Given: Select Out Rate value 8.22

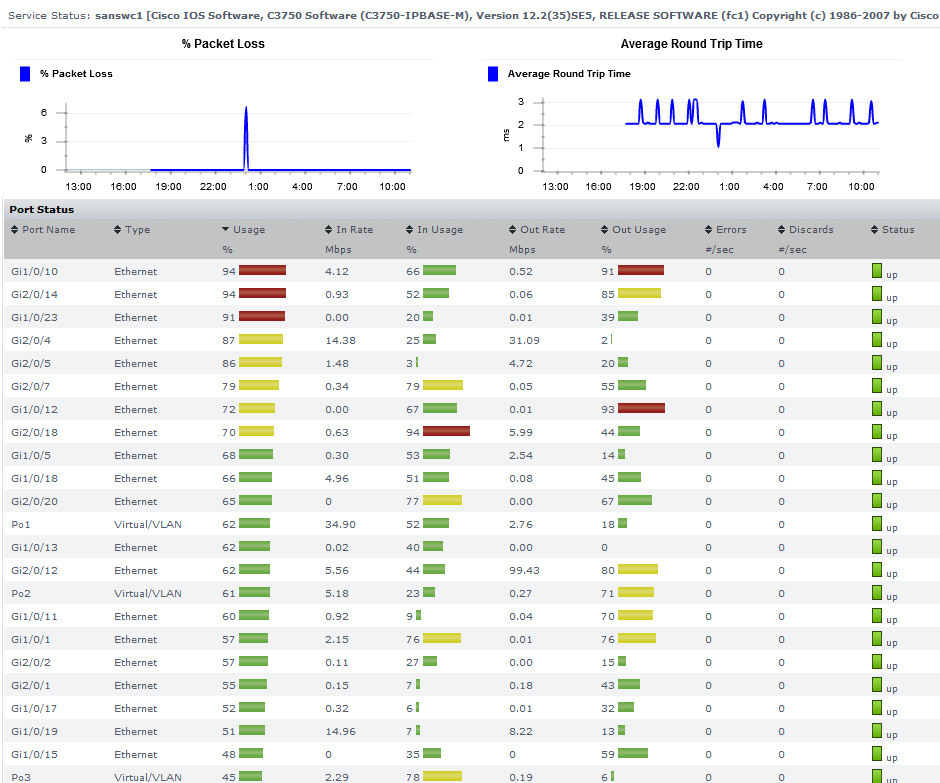Looking at the screenshot, I should 521,731.
